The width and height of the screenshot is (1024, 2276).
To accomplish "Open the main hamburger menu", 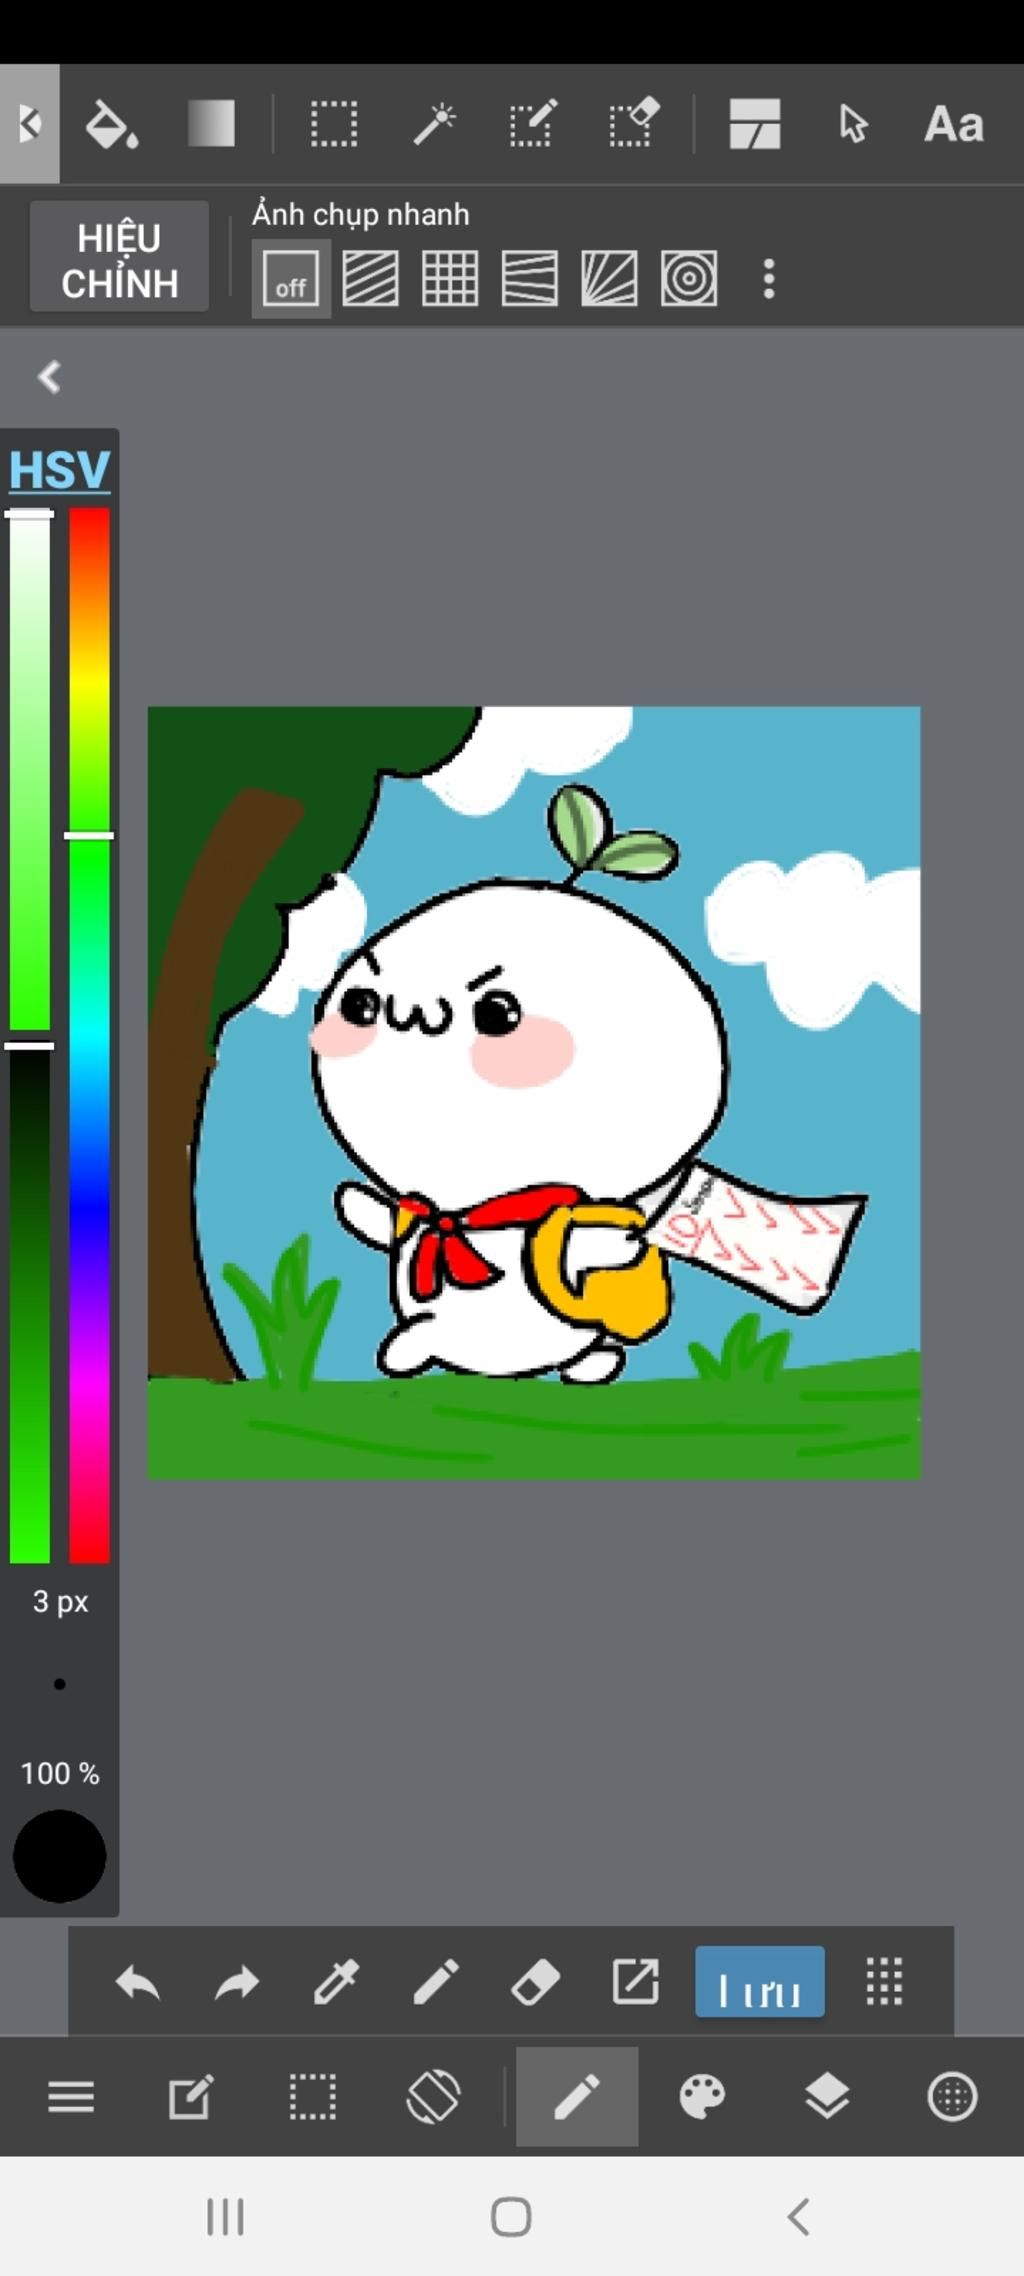I will [71, 2096].
